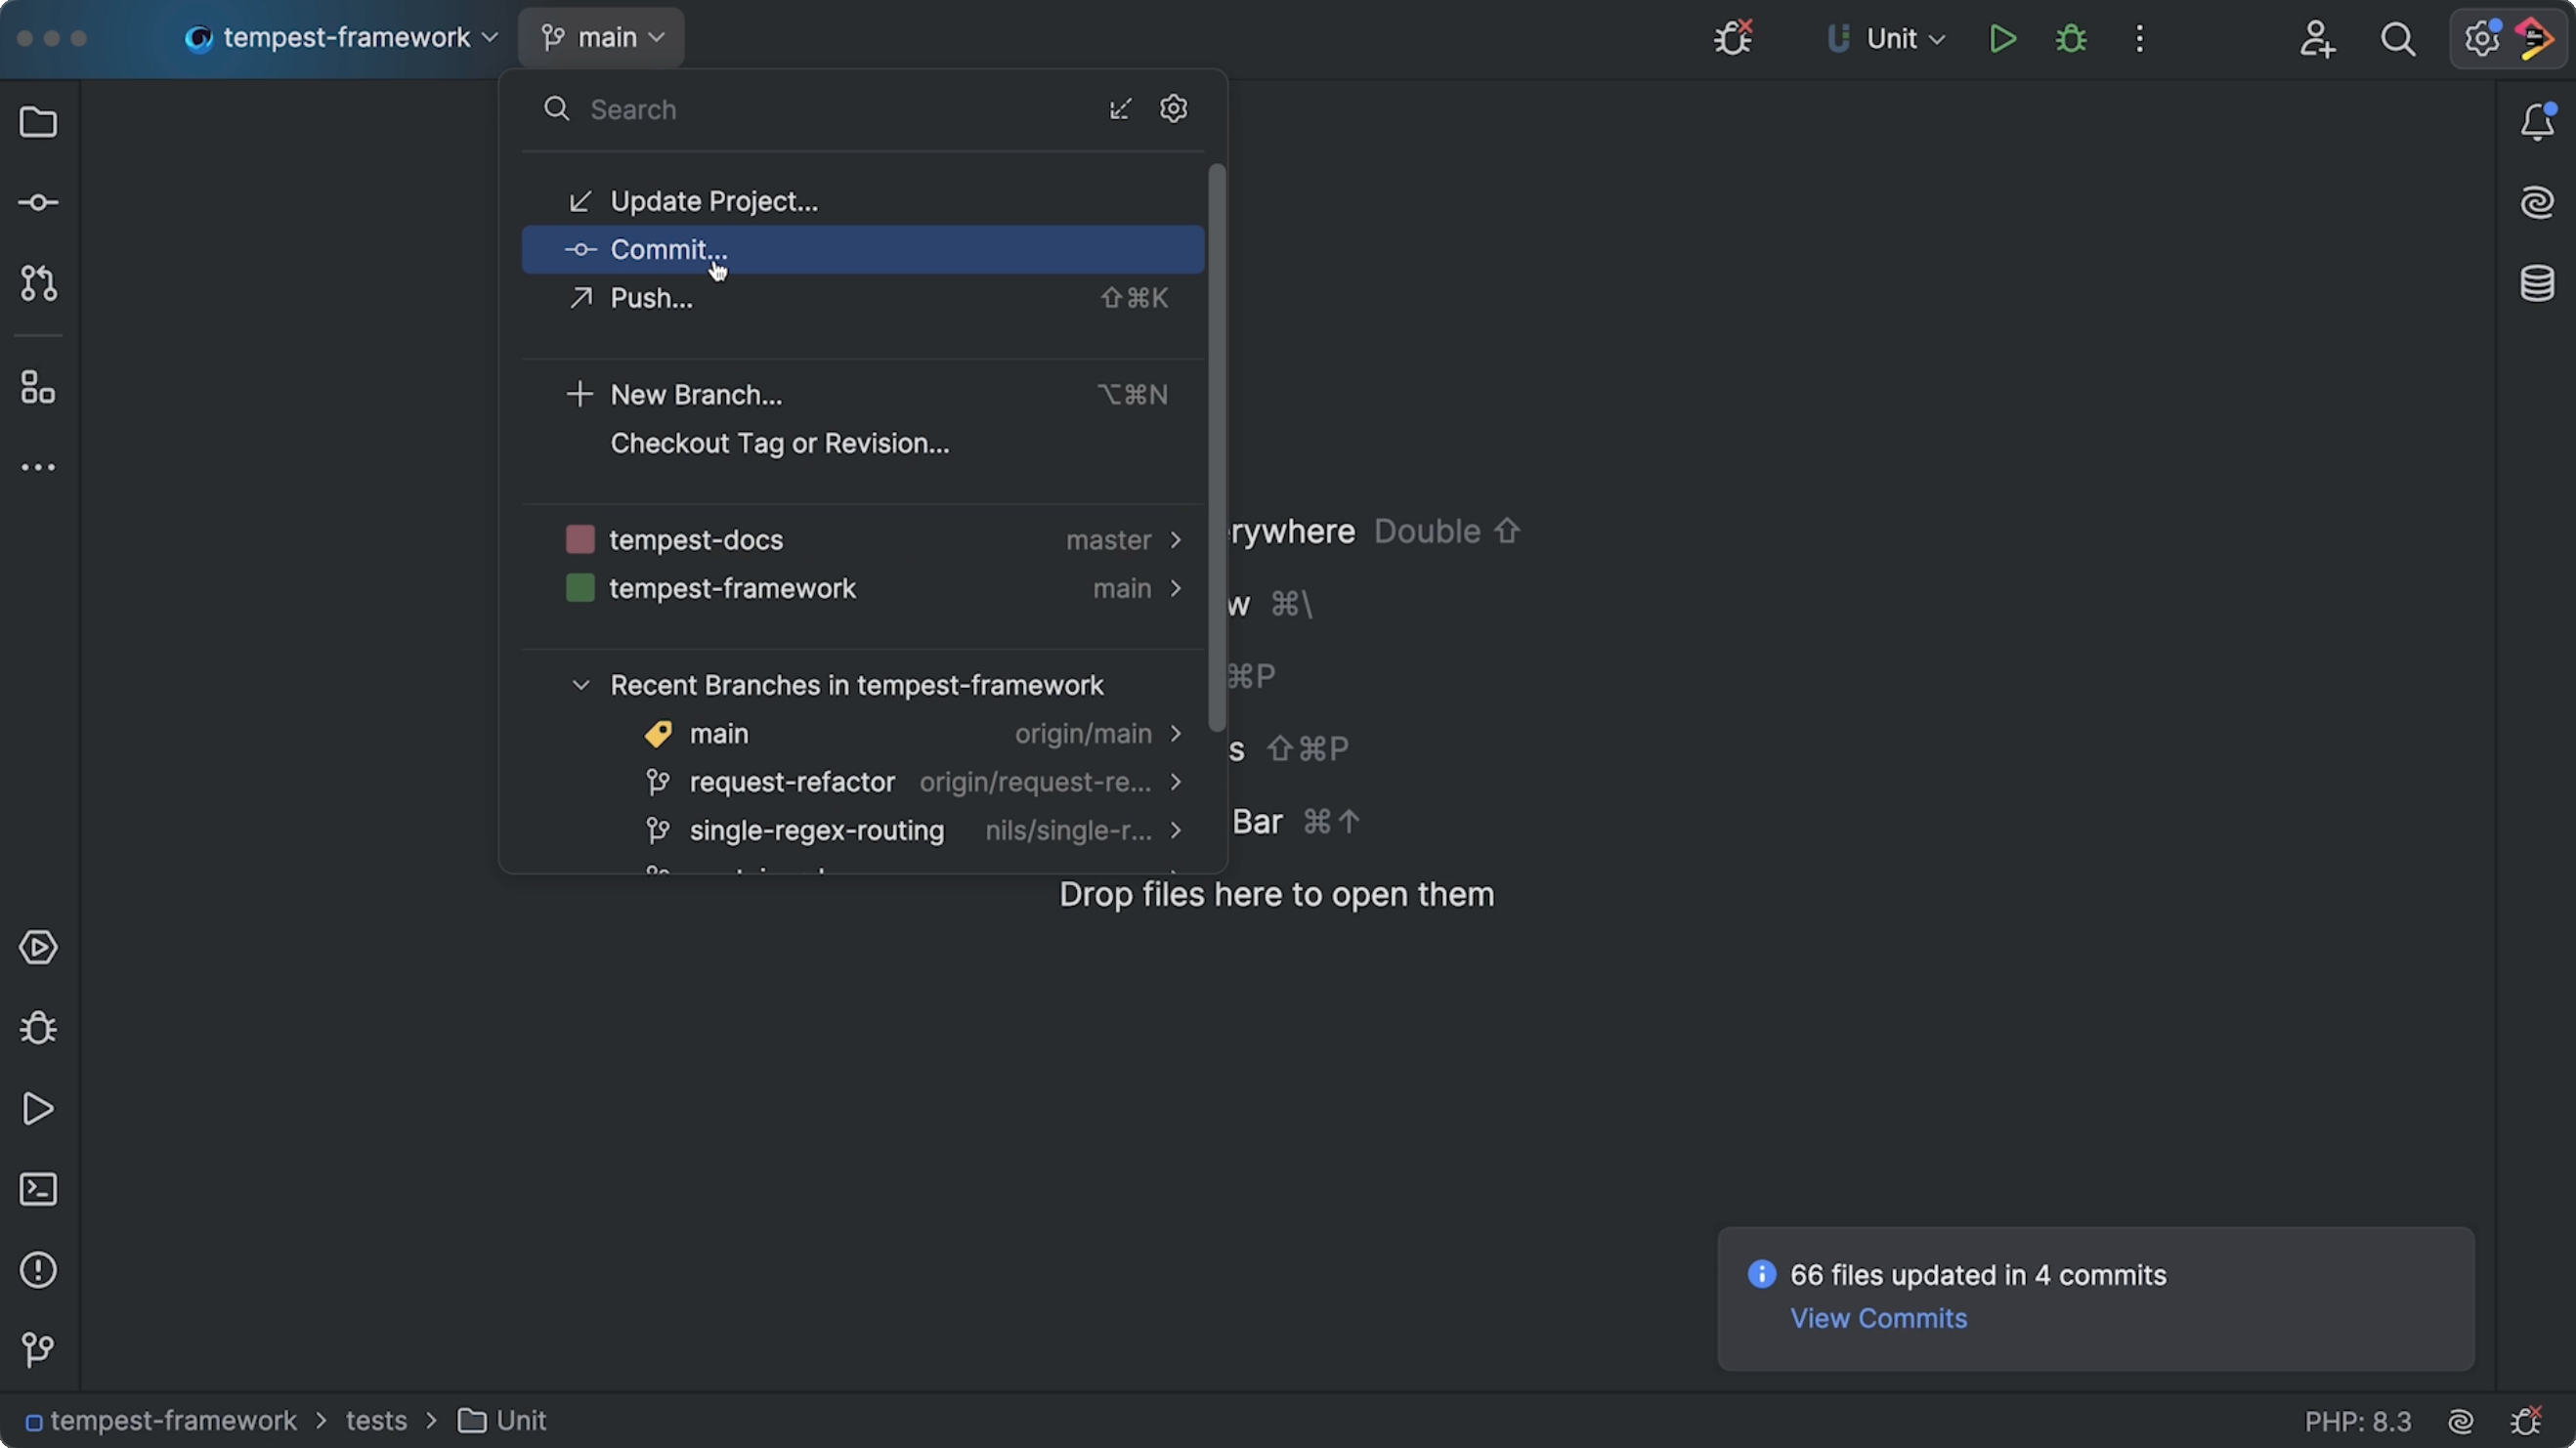
Task: Click '66 files updated in 4 commits' text
Action: pyautogui.click(x=1978, y=1275)
